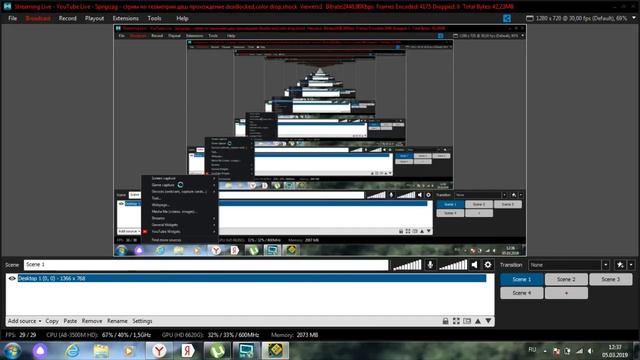This screenshot has width=640, height=360.
Task: Click the source layout icon
Action: coord(467,321)
